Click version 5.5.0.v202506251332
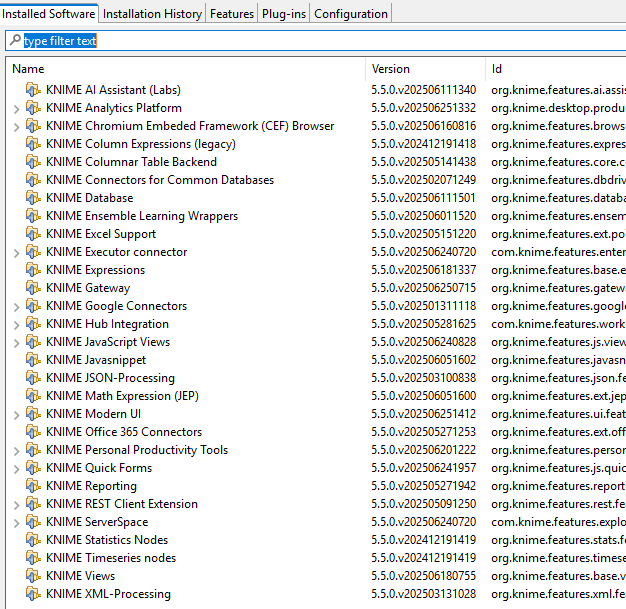Viewport: 626px width, 609px height. click(x=424, y=107)
